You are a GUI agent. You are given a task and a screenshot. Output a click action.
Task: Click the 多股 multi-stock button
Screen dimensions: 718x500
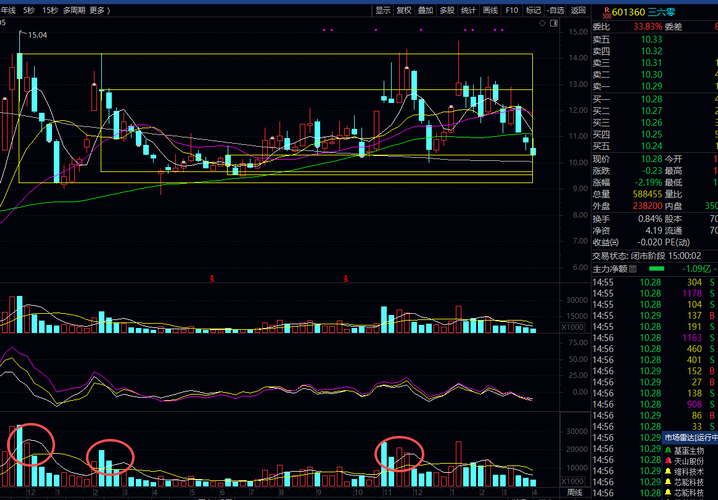coord(447,10)
